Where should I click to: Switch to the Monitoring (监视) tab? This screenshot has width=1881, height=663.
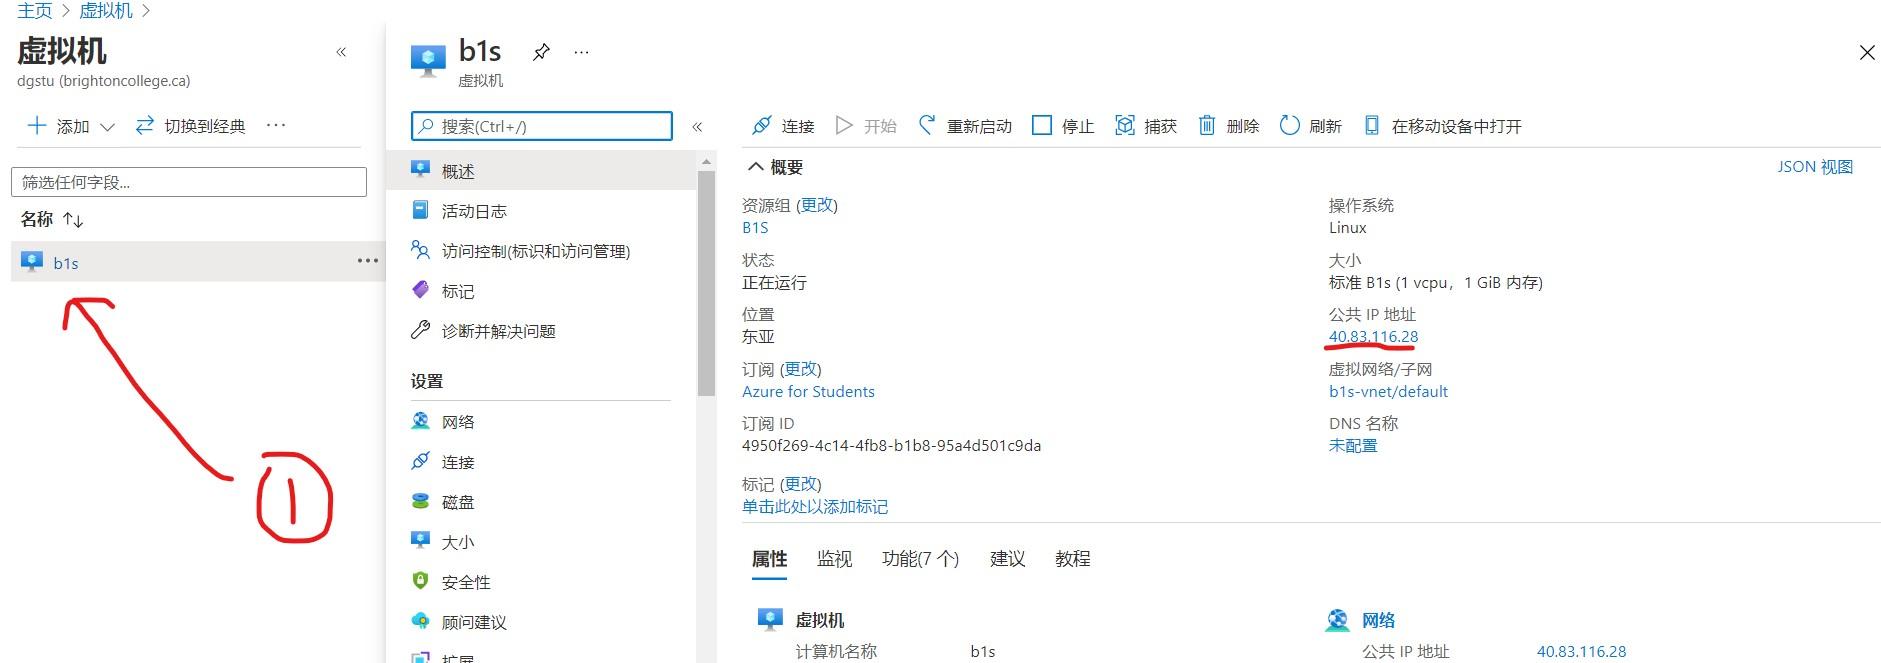pyautogui.click(x=834, y=559)
